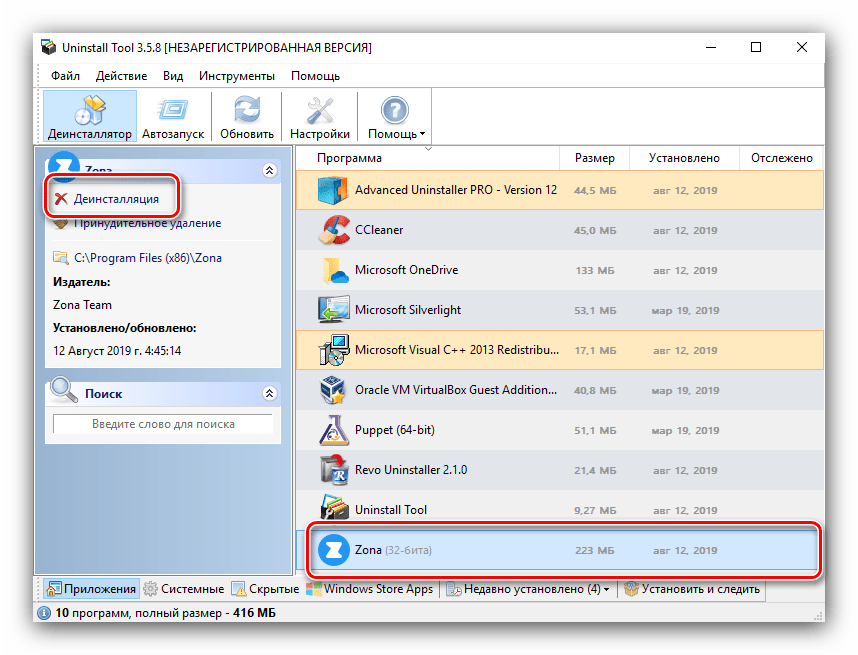The height and width of the screenshot is (655, 858).
Task: Click the Деинсталляция link
Action: pyautogui.click(x=116, y=199)
